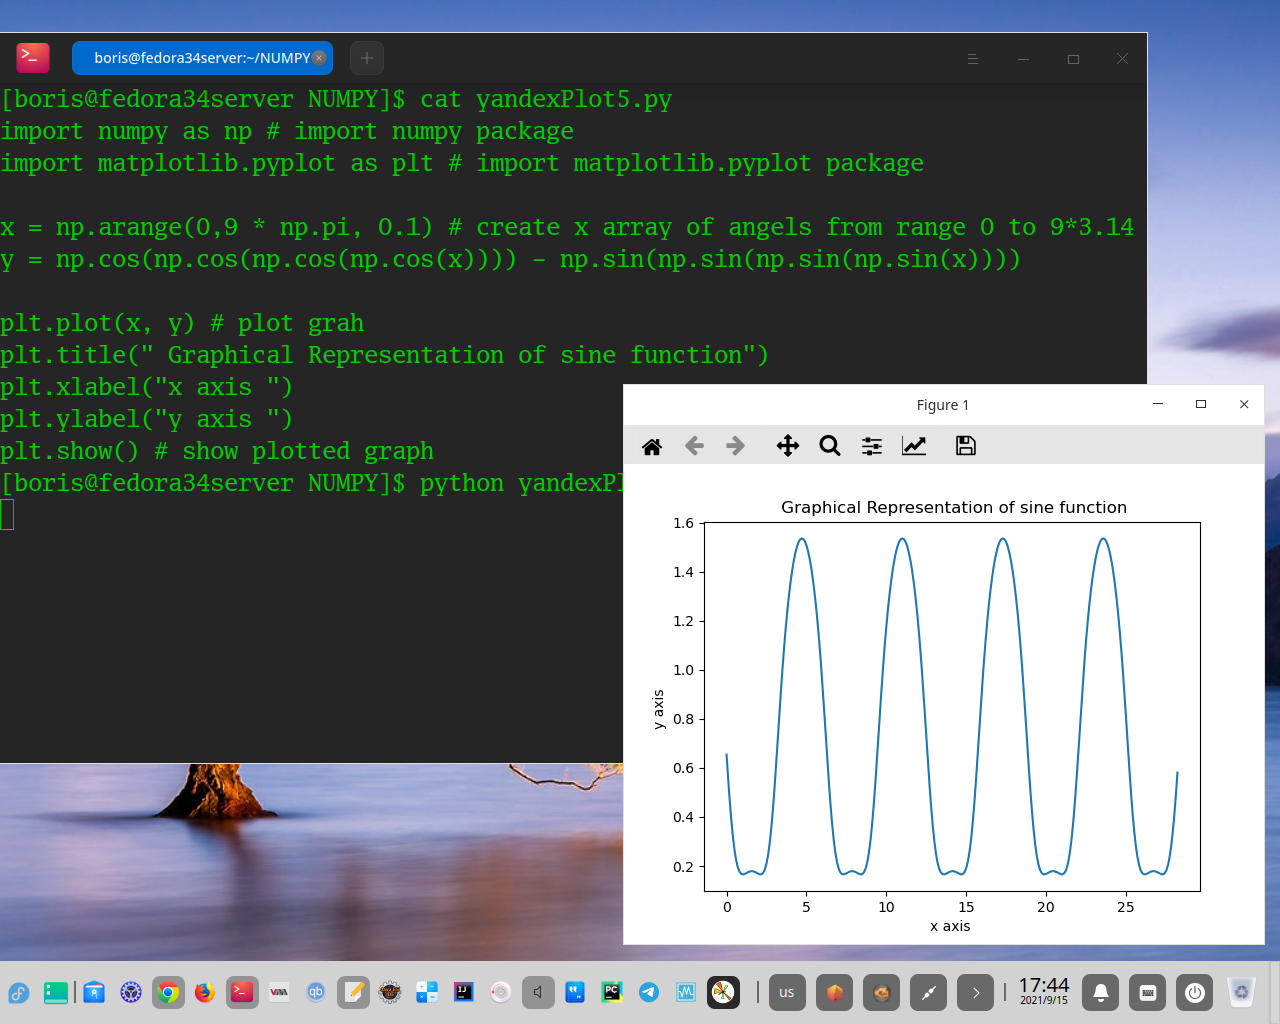Click the Forward navigation arrow in Figure 1
Image resolution: width=1280 pixels, height=1024 pixels.
(x=736, y=446)
